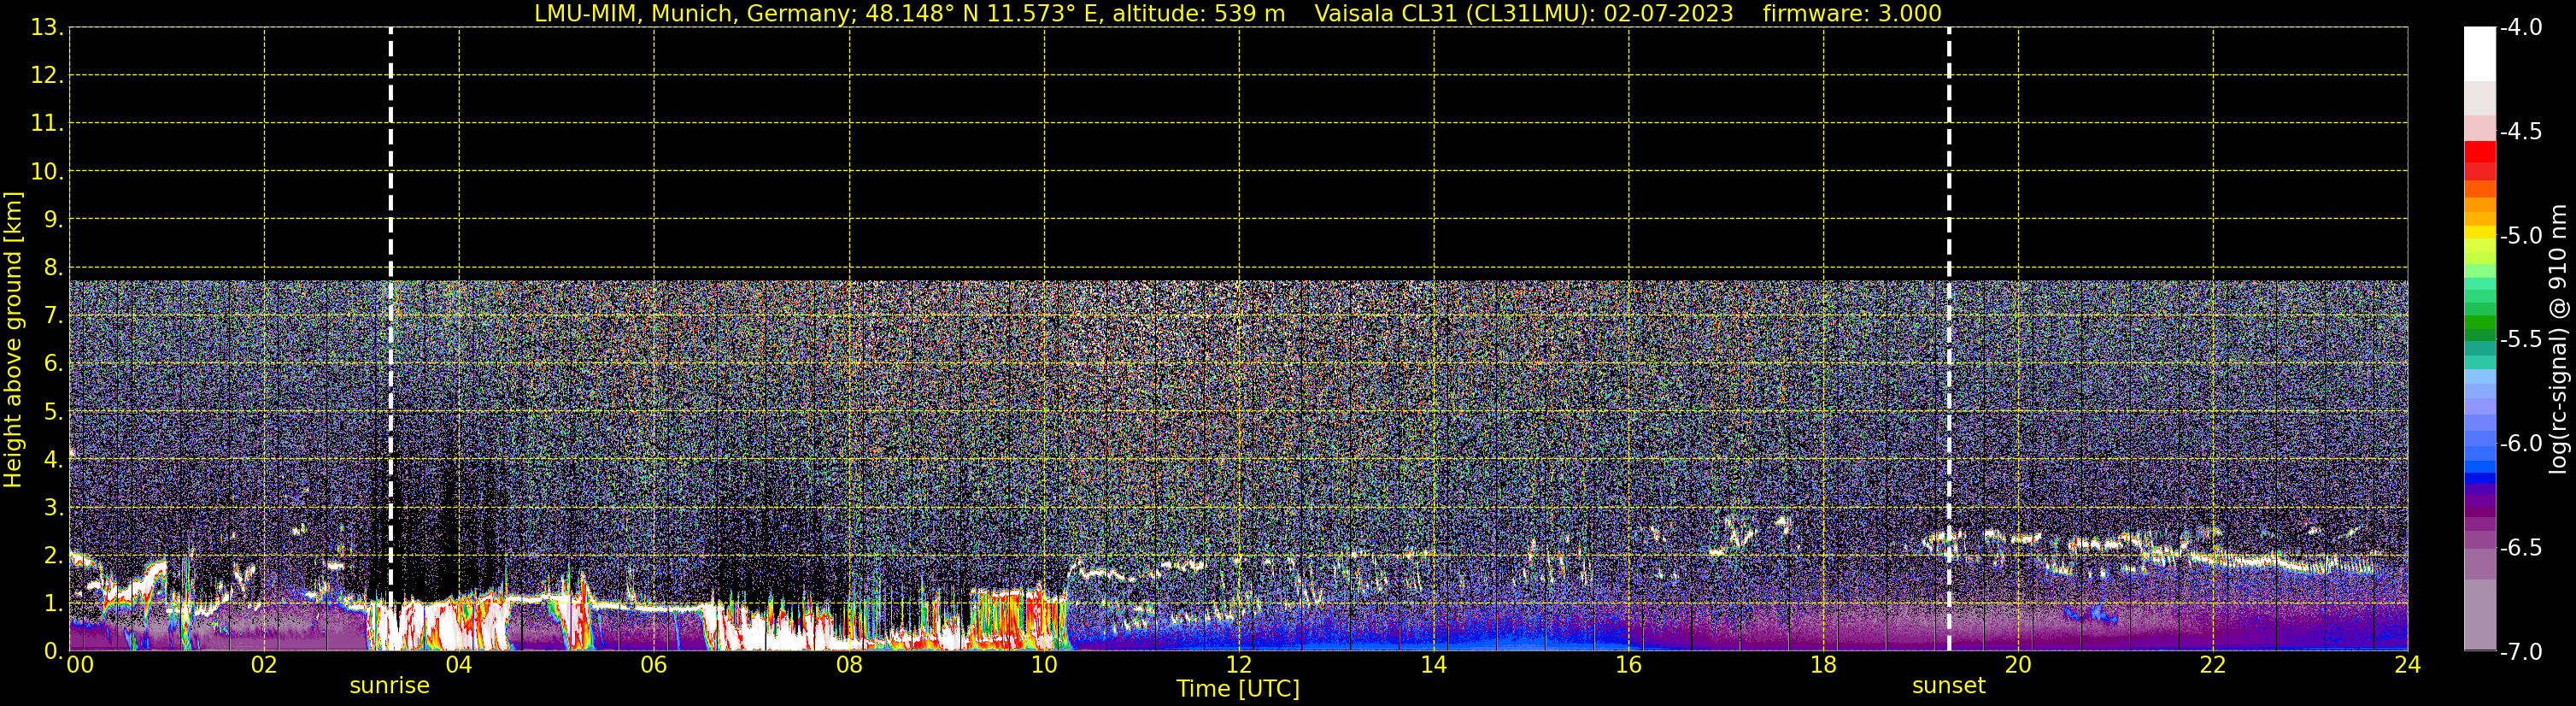This screenshot has width=2576, height=706.
Task: Click the 'log(rc-signal) @ 910 nm' colorbar label
Action: coord(2557,340)
